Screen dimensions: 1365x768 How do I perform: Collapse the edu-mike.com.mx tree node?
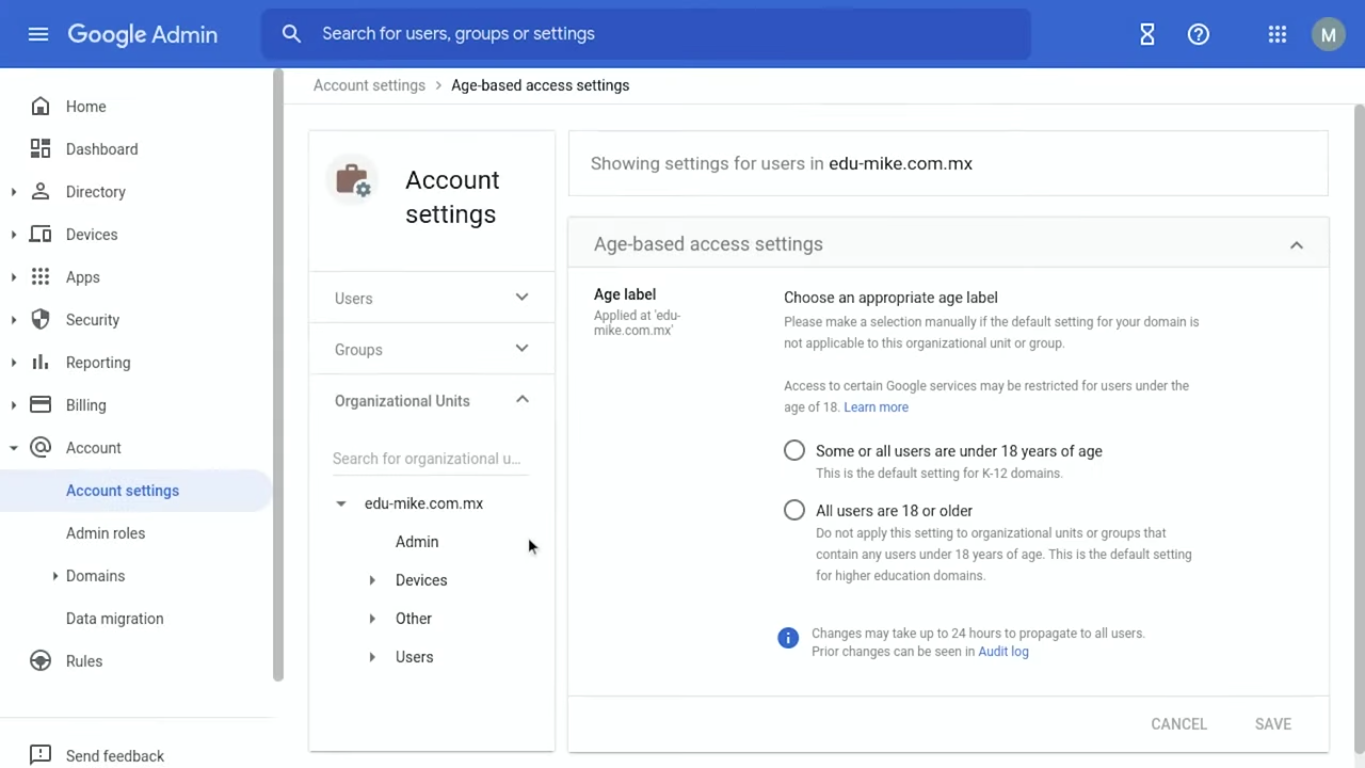tap(341, 504)
